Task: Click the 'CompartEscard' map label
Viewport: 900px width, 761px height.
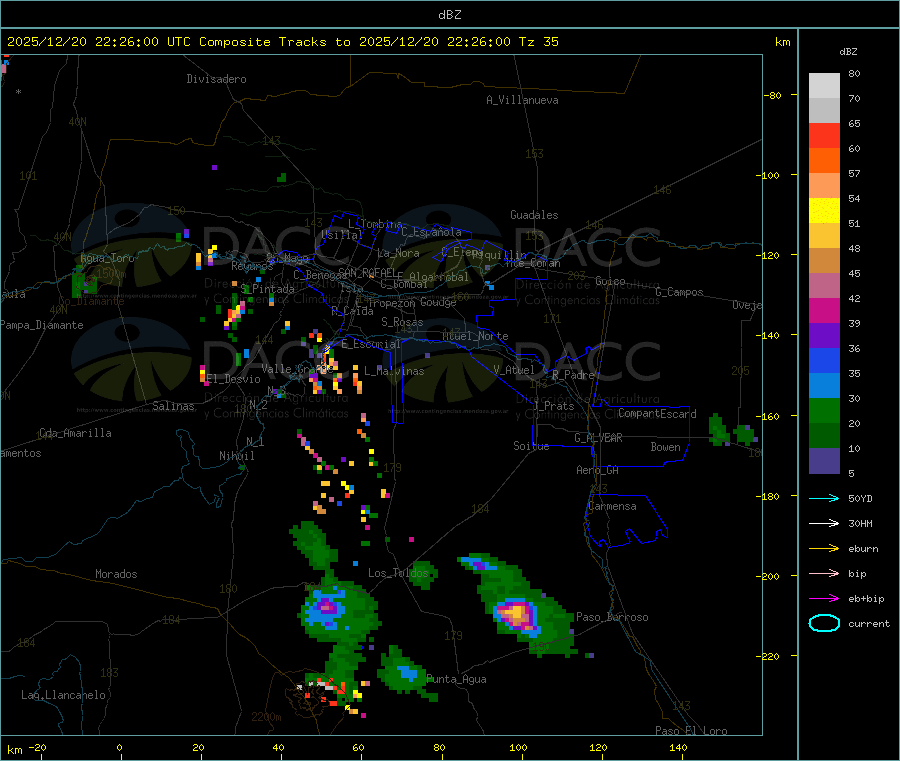Action: pyautogui.click(x=657, y=414)
